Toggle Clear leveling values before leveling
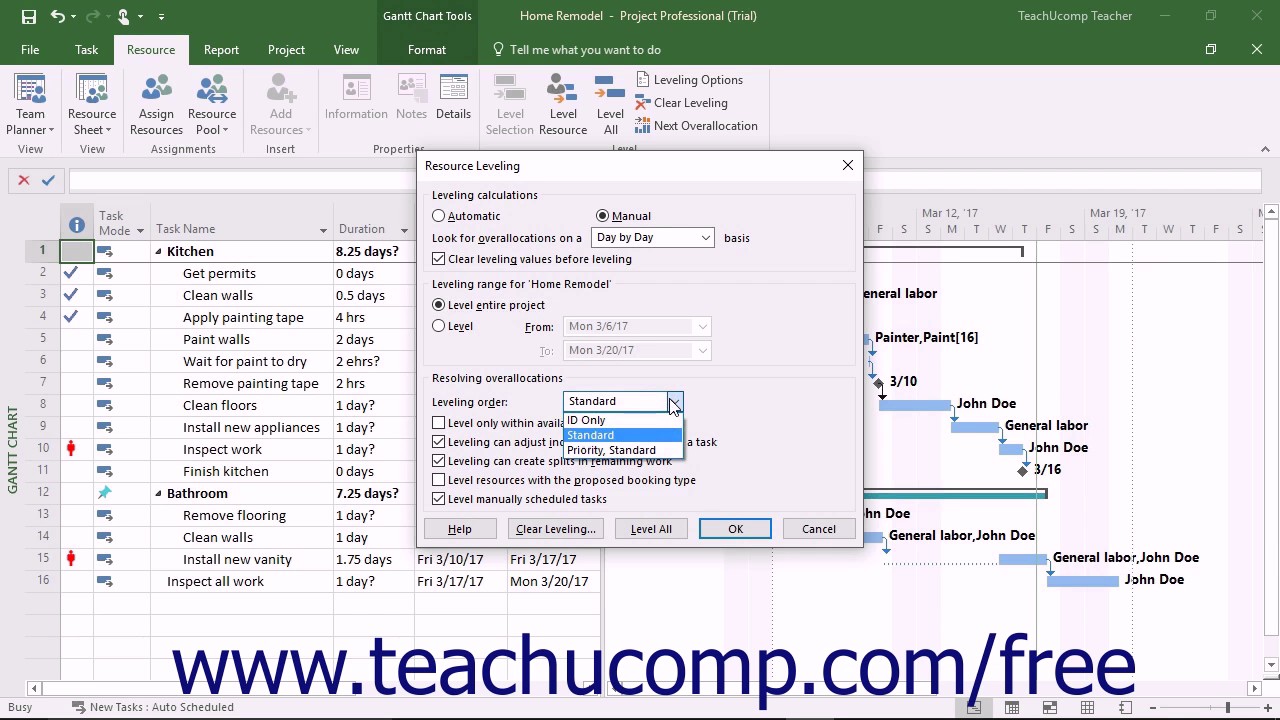 click(x=438, y=259)
